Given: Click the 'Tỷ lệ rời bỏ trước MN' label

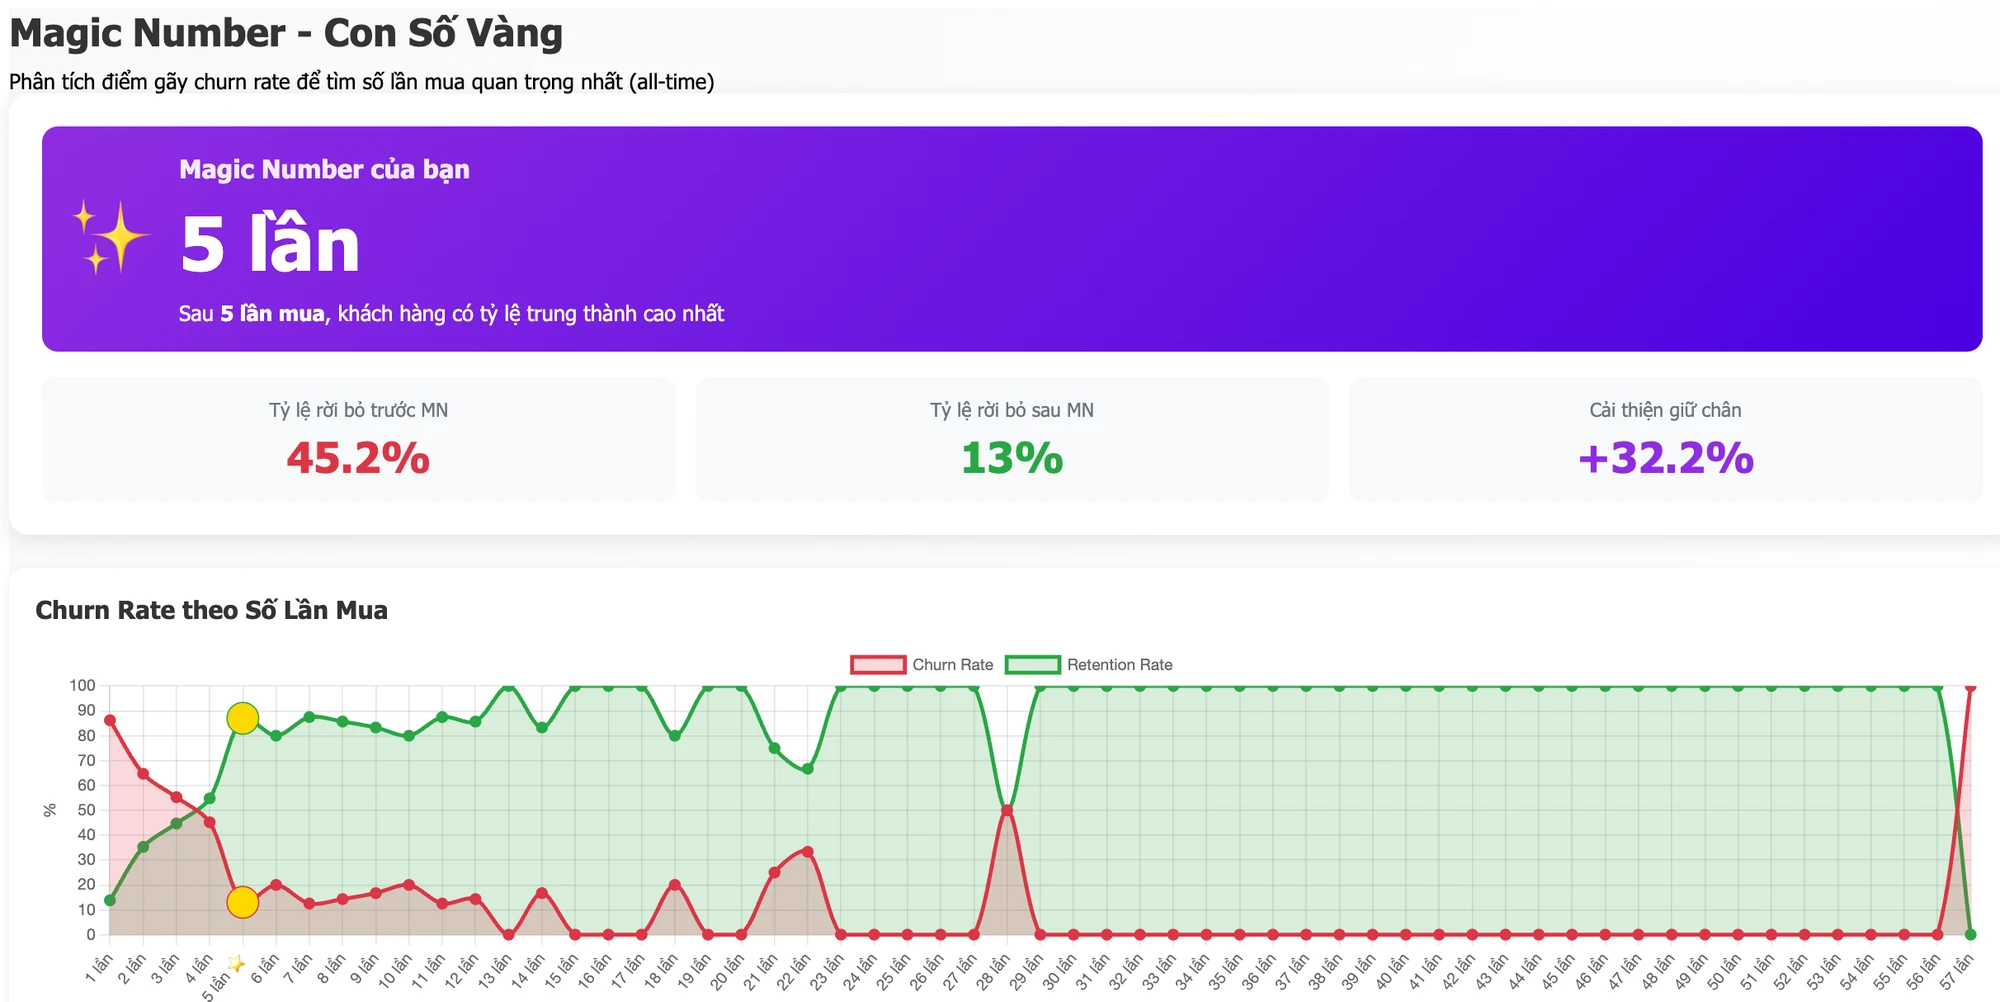Looking at the screenshot, I should click(358, 410).
